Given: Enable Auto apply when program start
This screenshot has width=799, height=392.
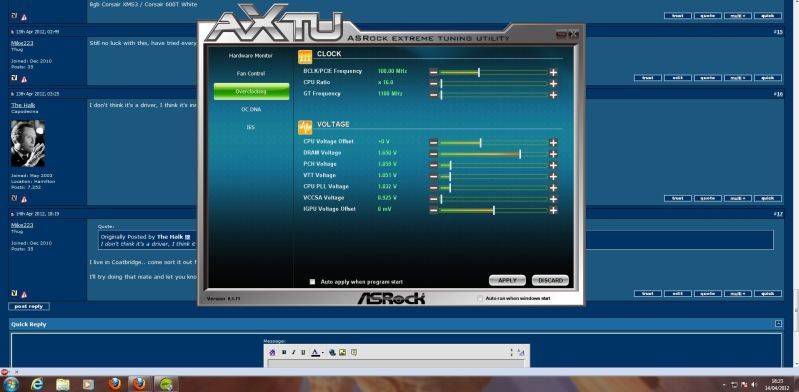Looking at the screenshot, I should [x=312, y=281].
